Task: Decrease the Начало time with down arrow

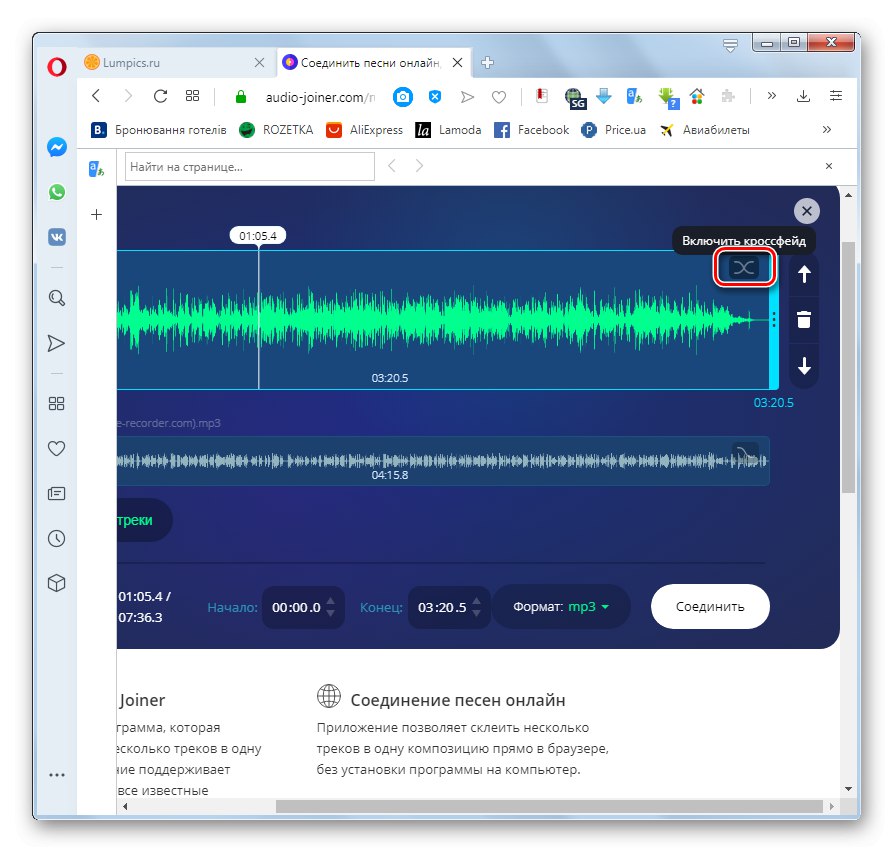Action: pos(331,613)
